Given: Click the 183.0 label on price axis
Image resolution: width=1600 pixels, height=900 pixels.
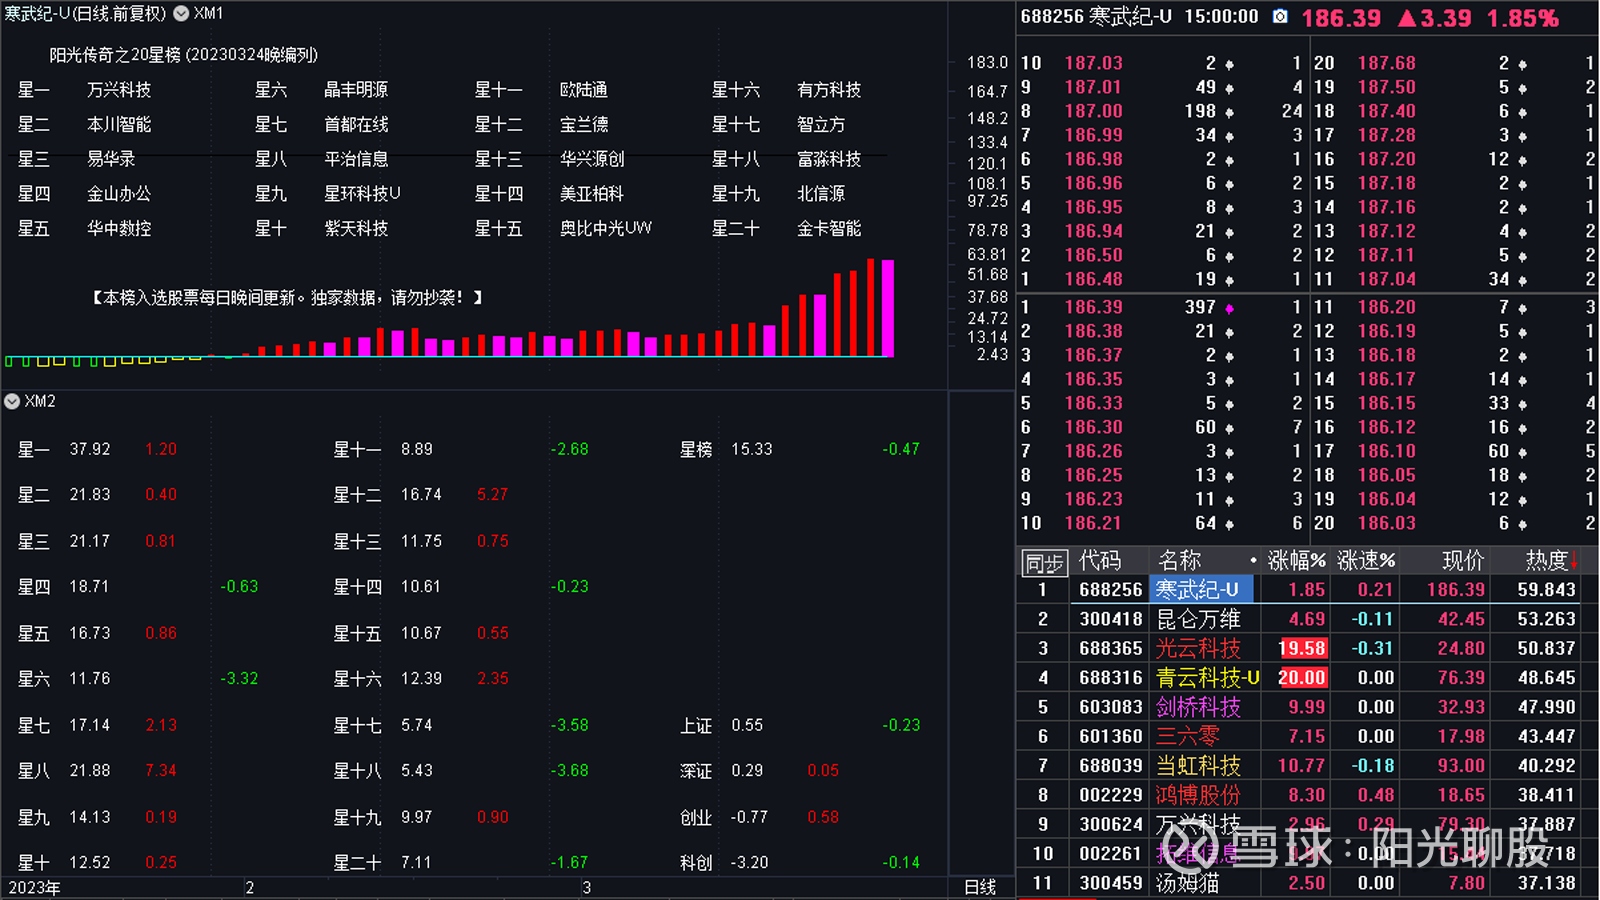Looking at the screenshot, I should [987, 62].
